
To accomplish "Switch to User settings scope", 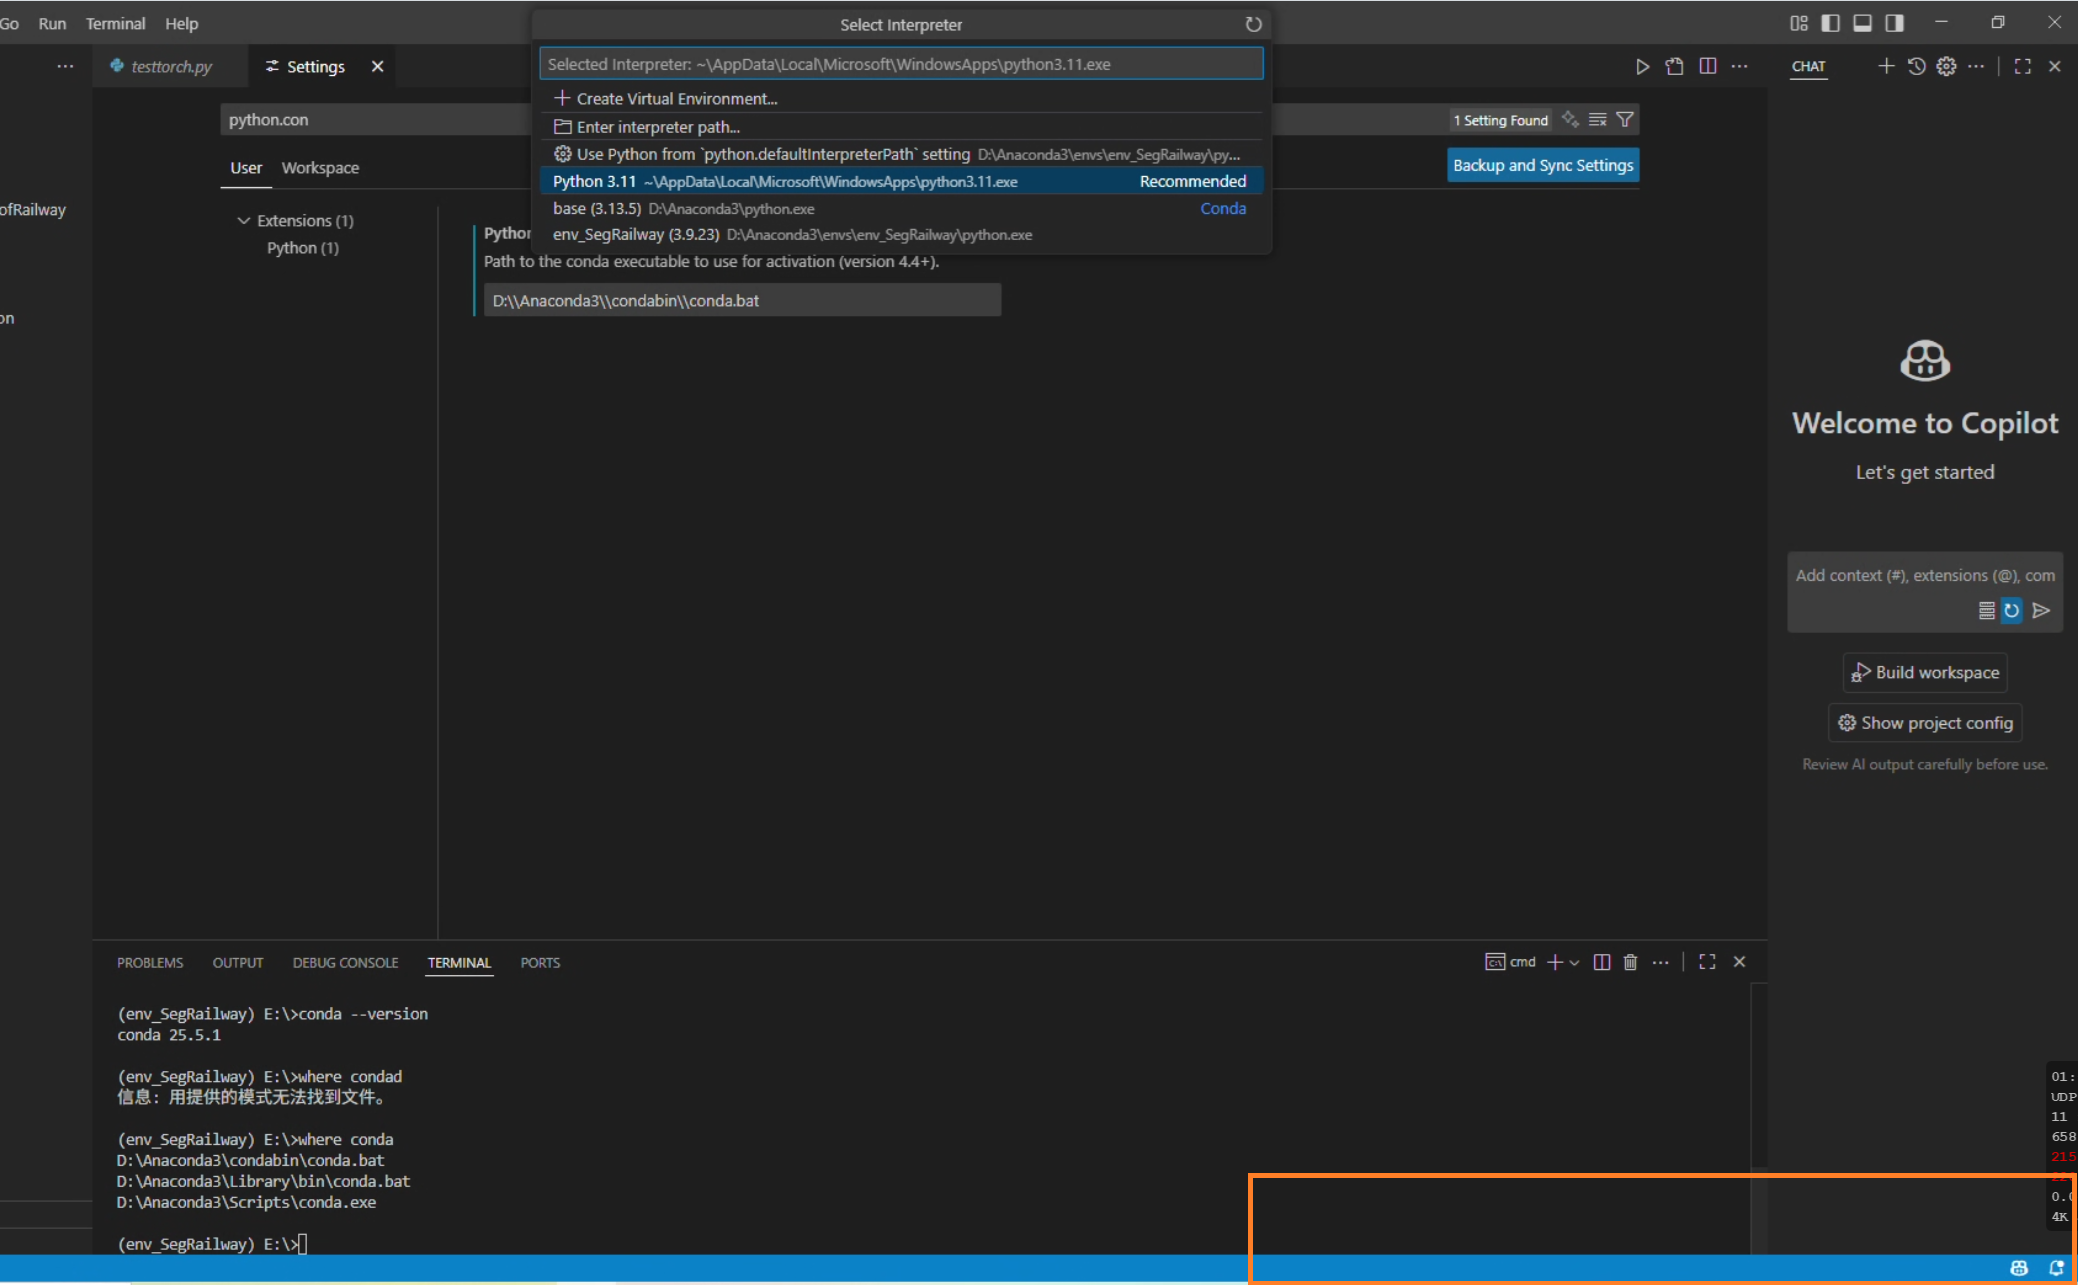I will click(246, 168).
